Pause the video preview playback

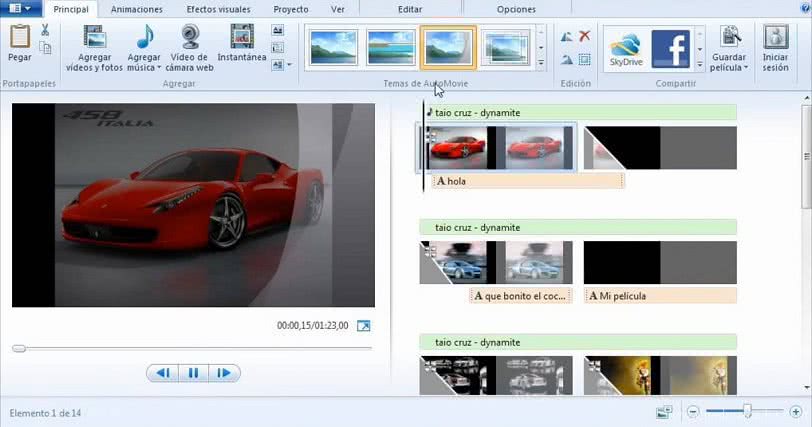click(193, 373)
